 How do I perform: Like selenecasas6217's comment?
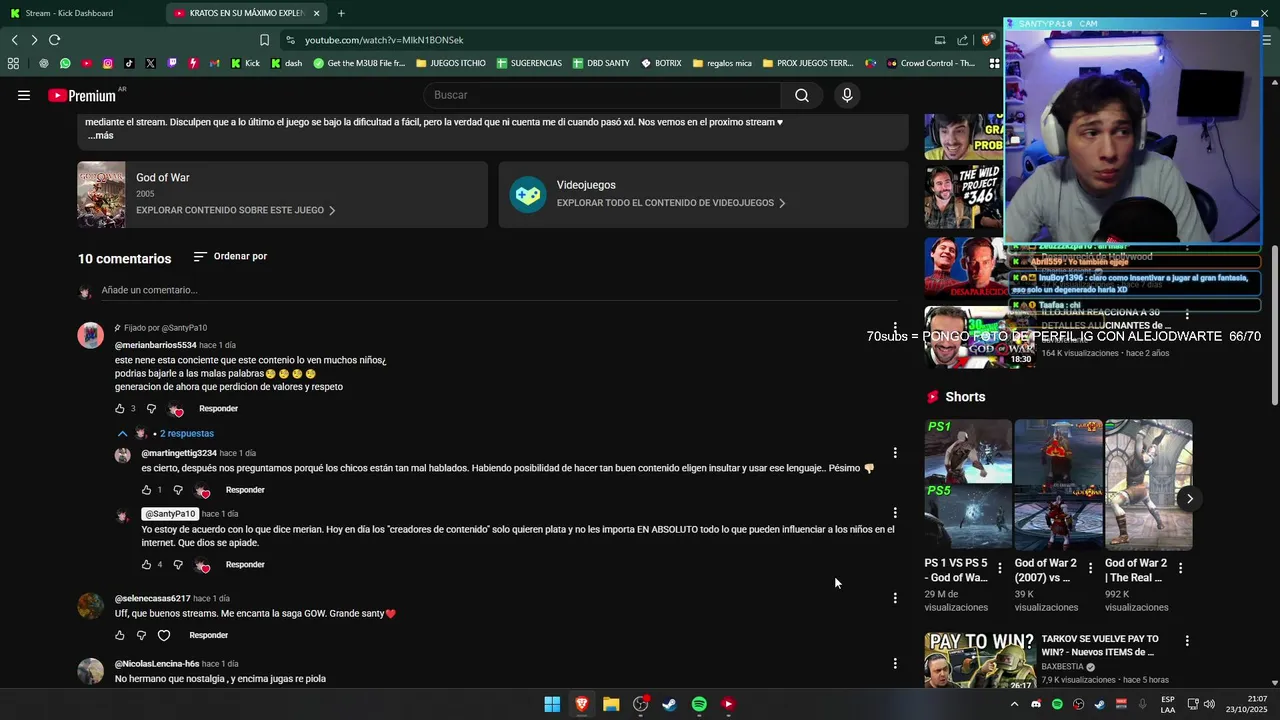[120, 635]
